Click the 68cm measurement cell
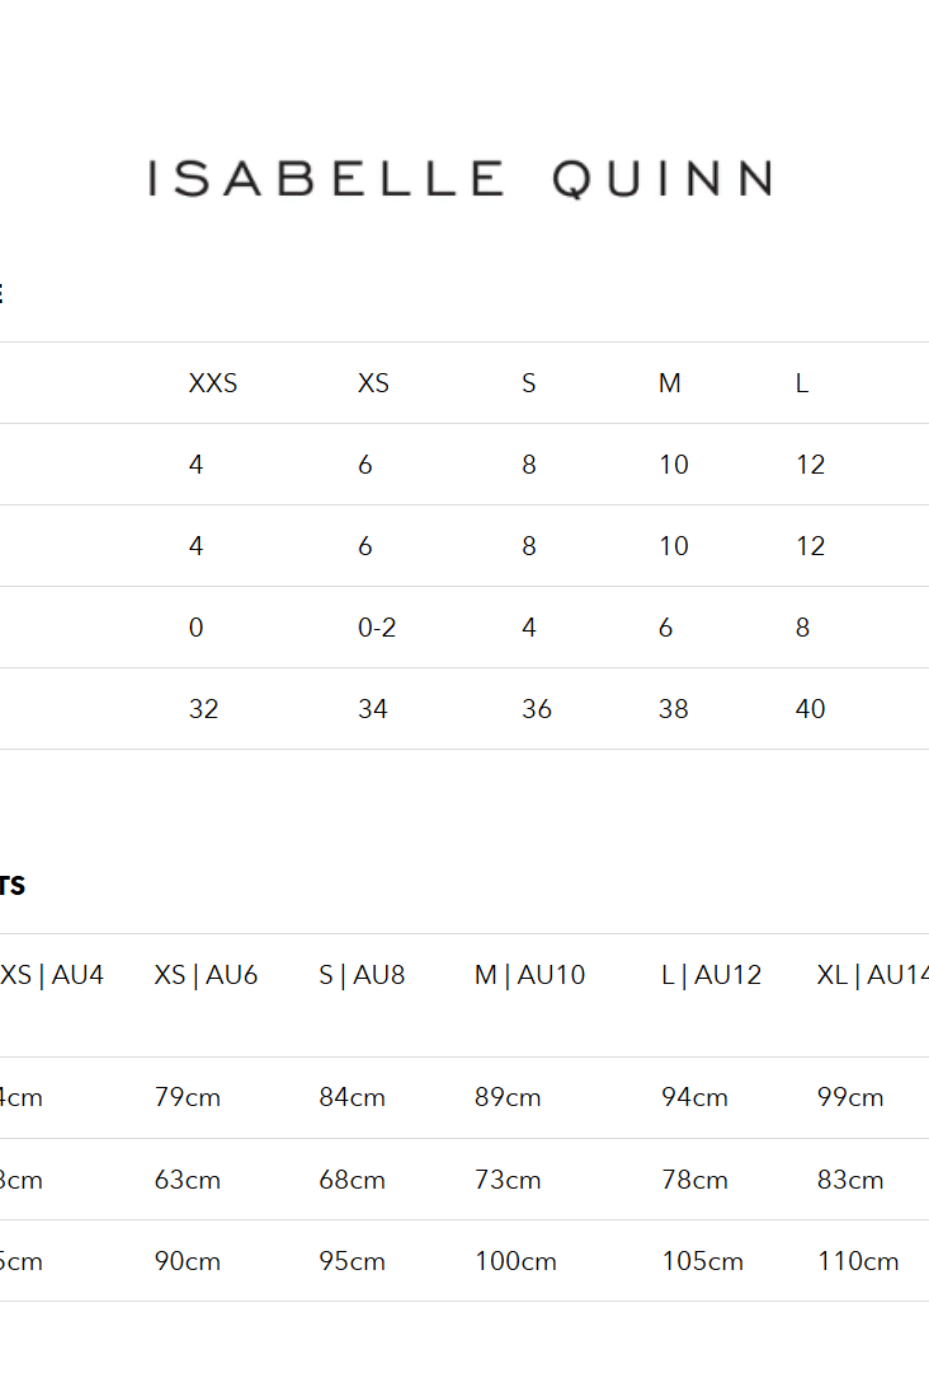The image size is (929, 1388). [x=352, y=1180]
